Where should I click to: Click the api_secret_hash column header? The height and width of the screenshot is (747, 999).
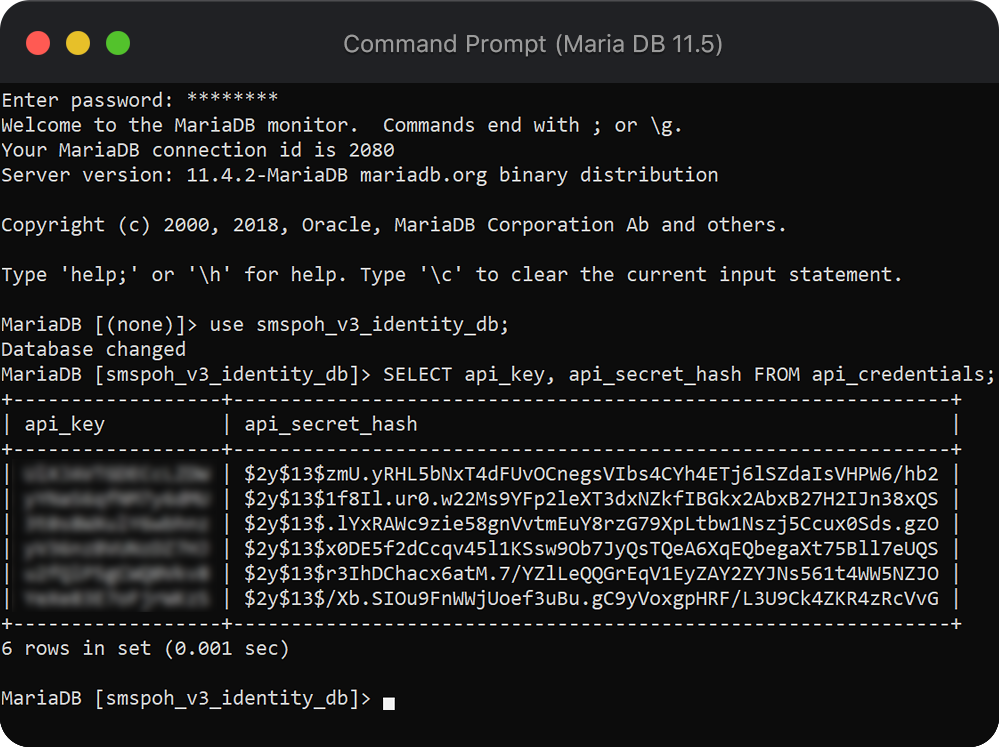(330, 425)
